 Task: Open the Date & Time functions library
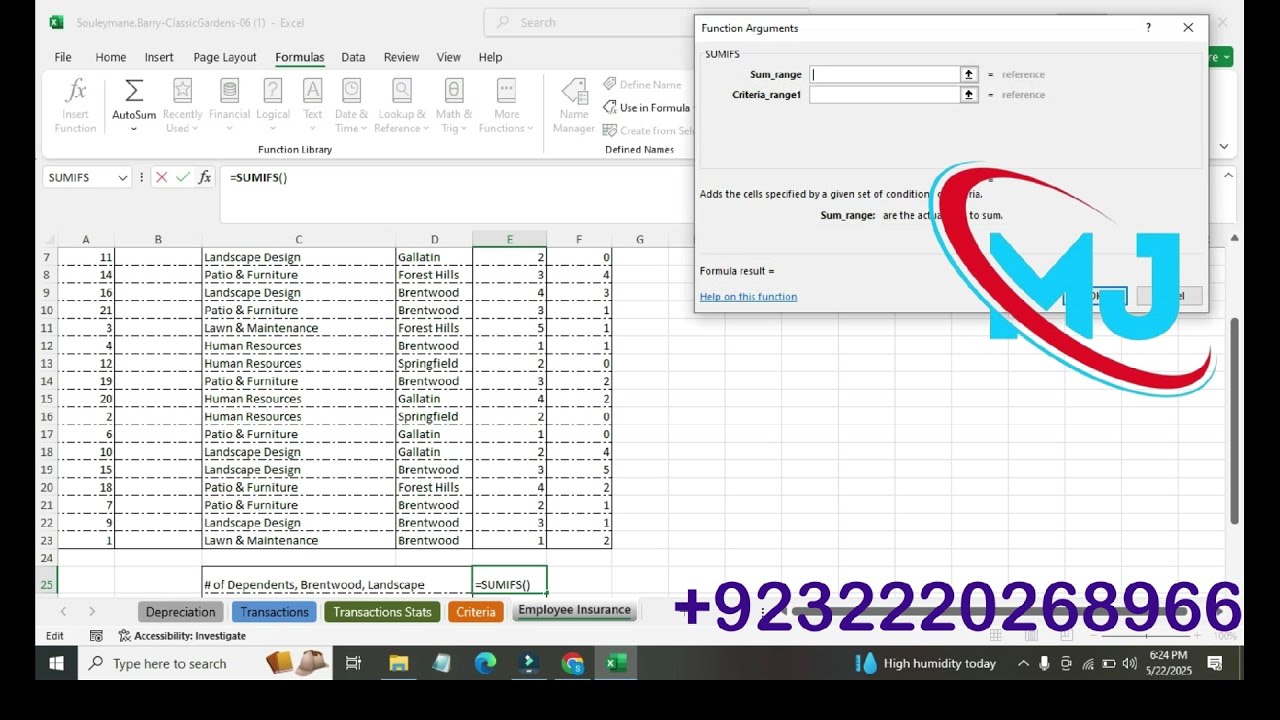point(351,105)
